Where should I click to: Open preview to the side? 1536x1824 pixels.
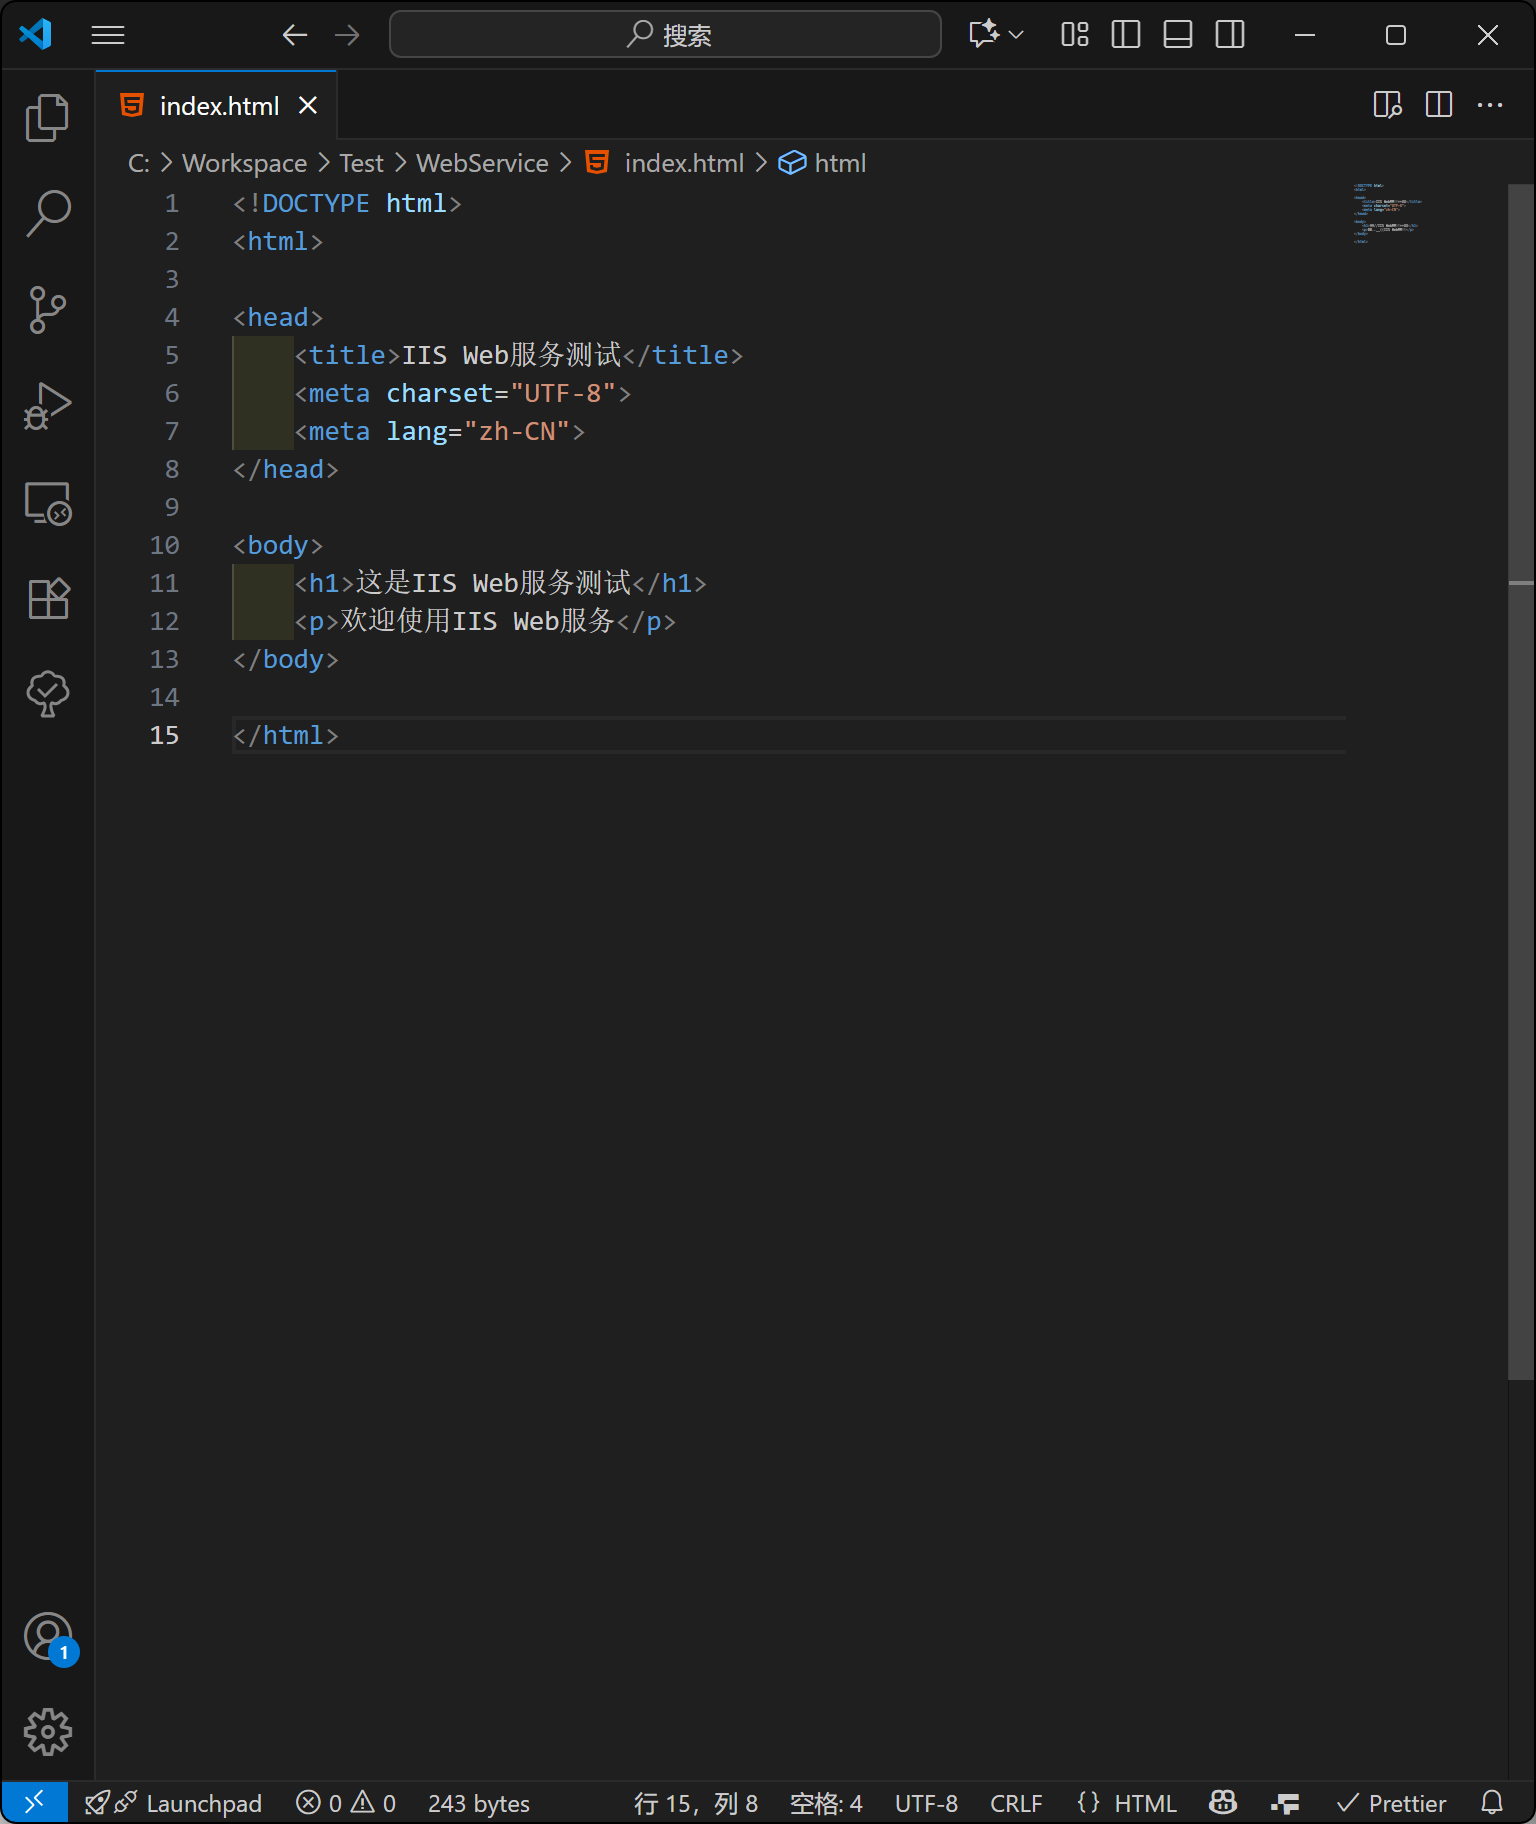click(x=1387, y=105)
